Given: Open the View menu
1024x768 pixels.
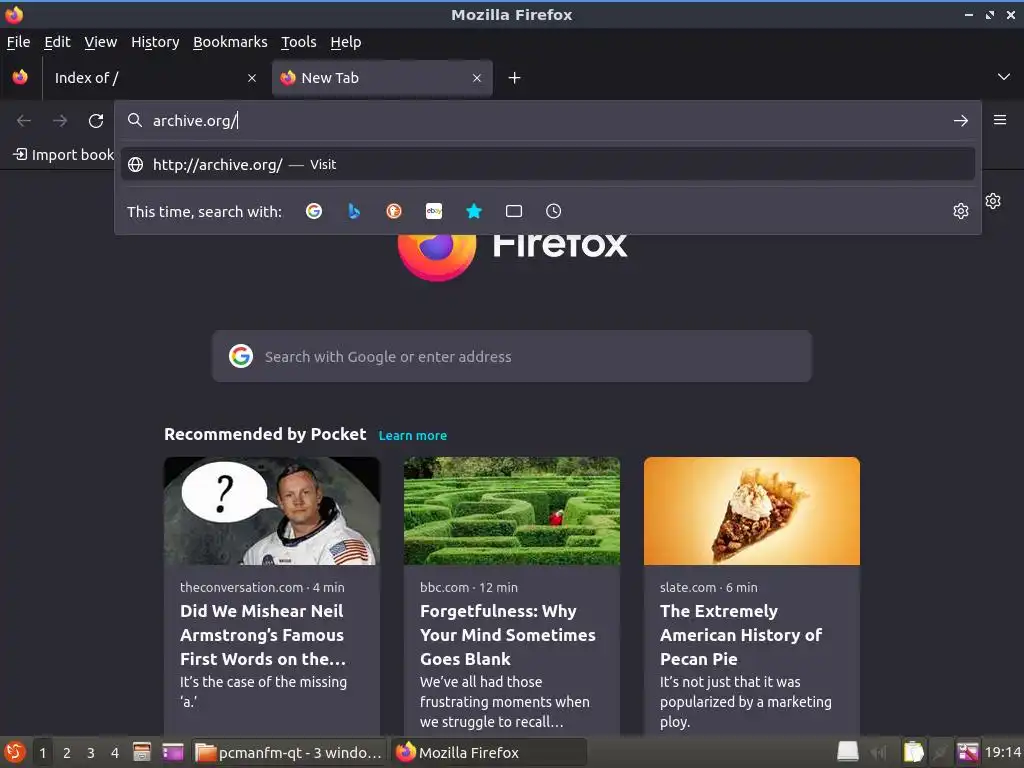Looking at the screenshot, I should coord(101,42).
